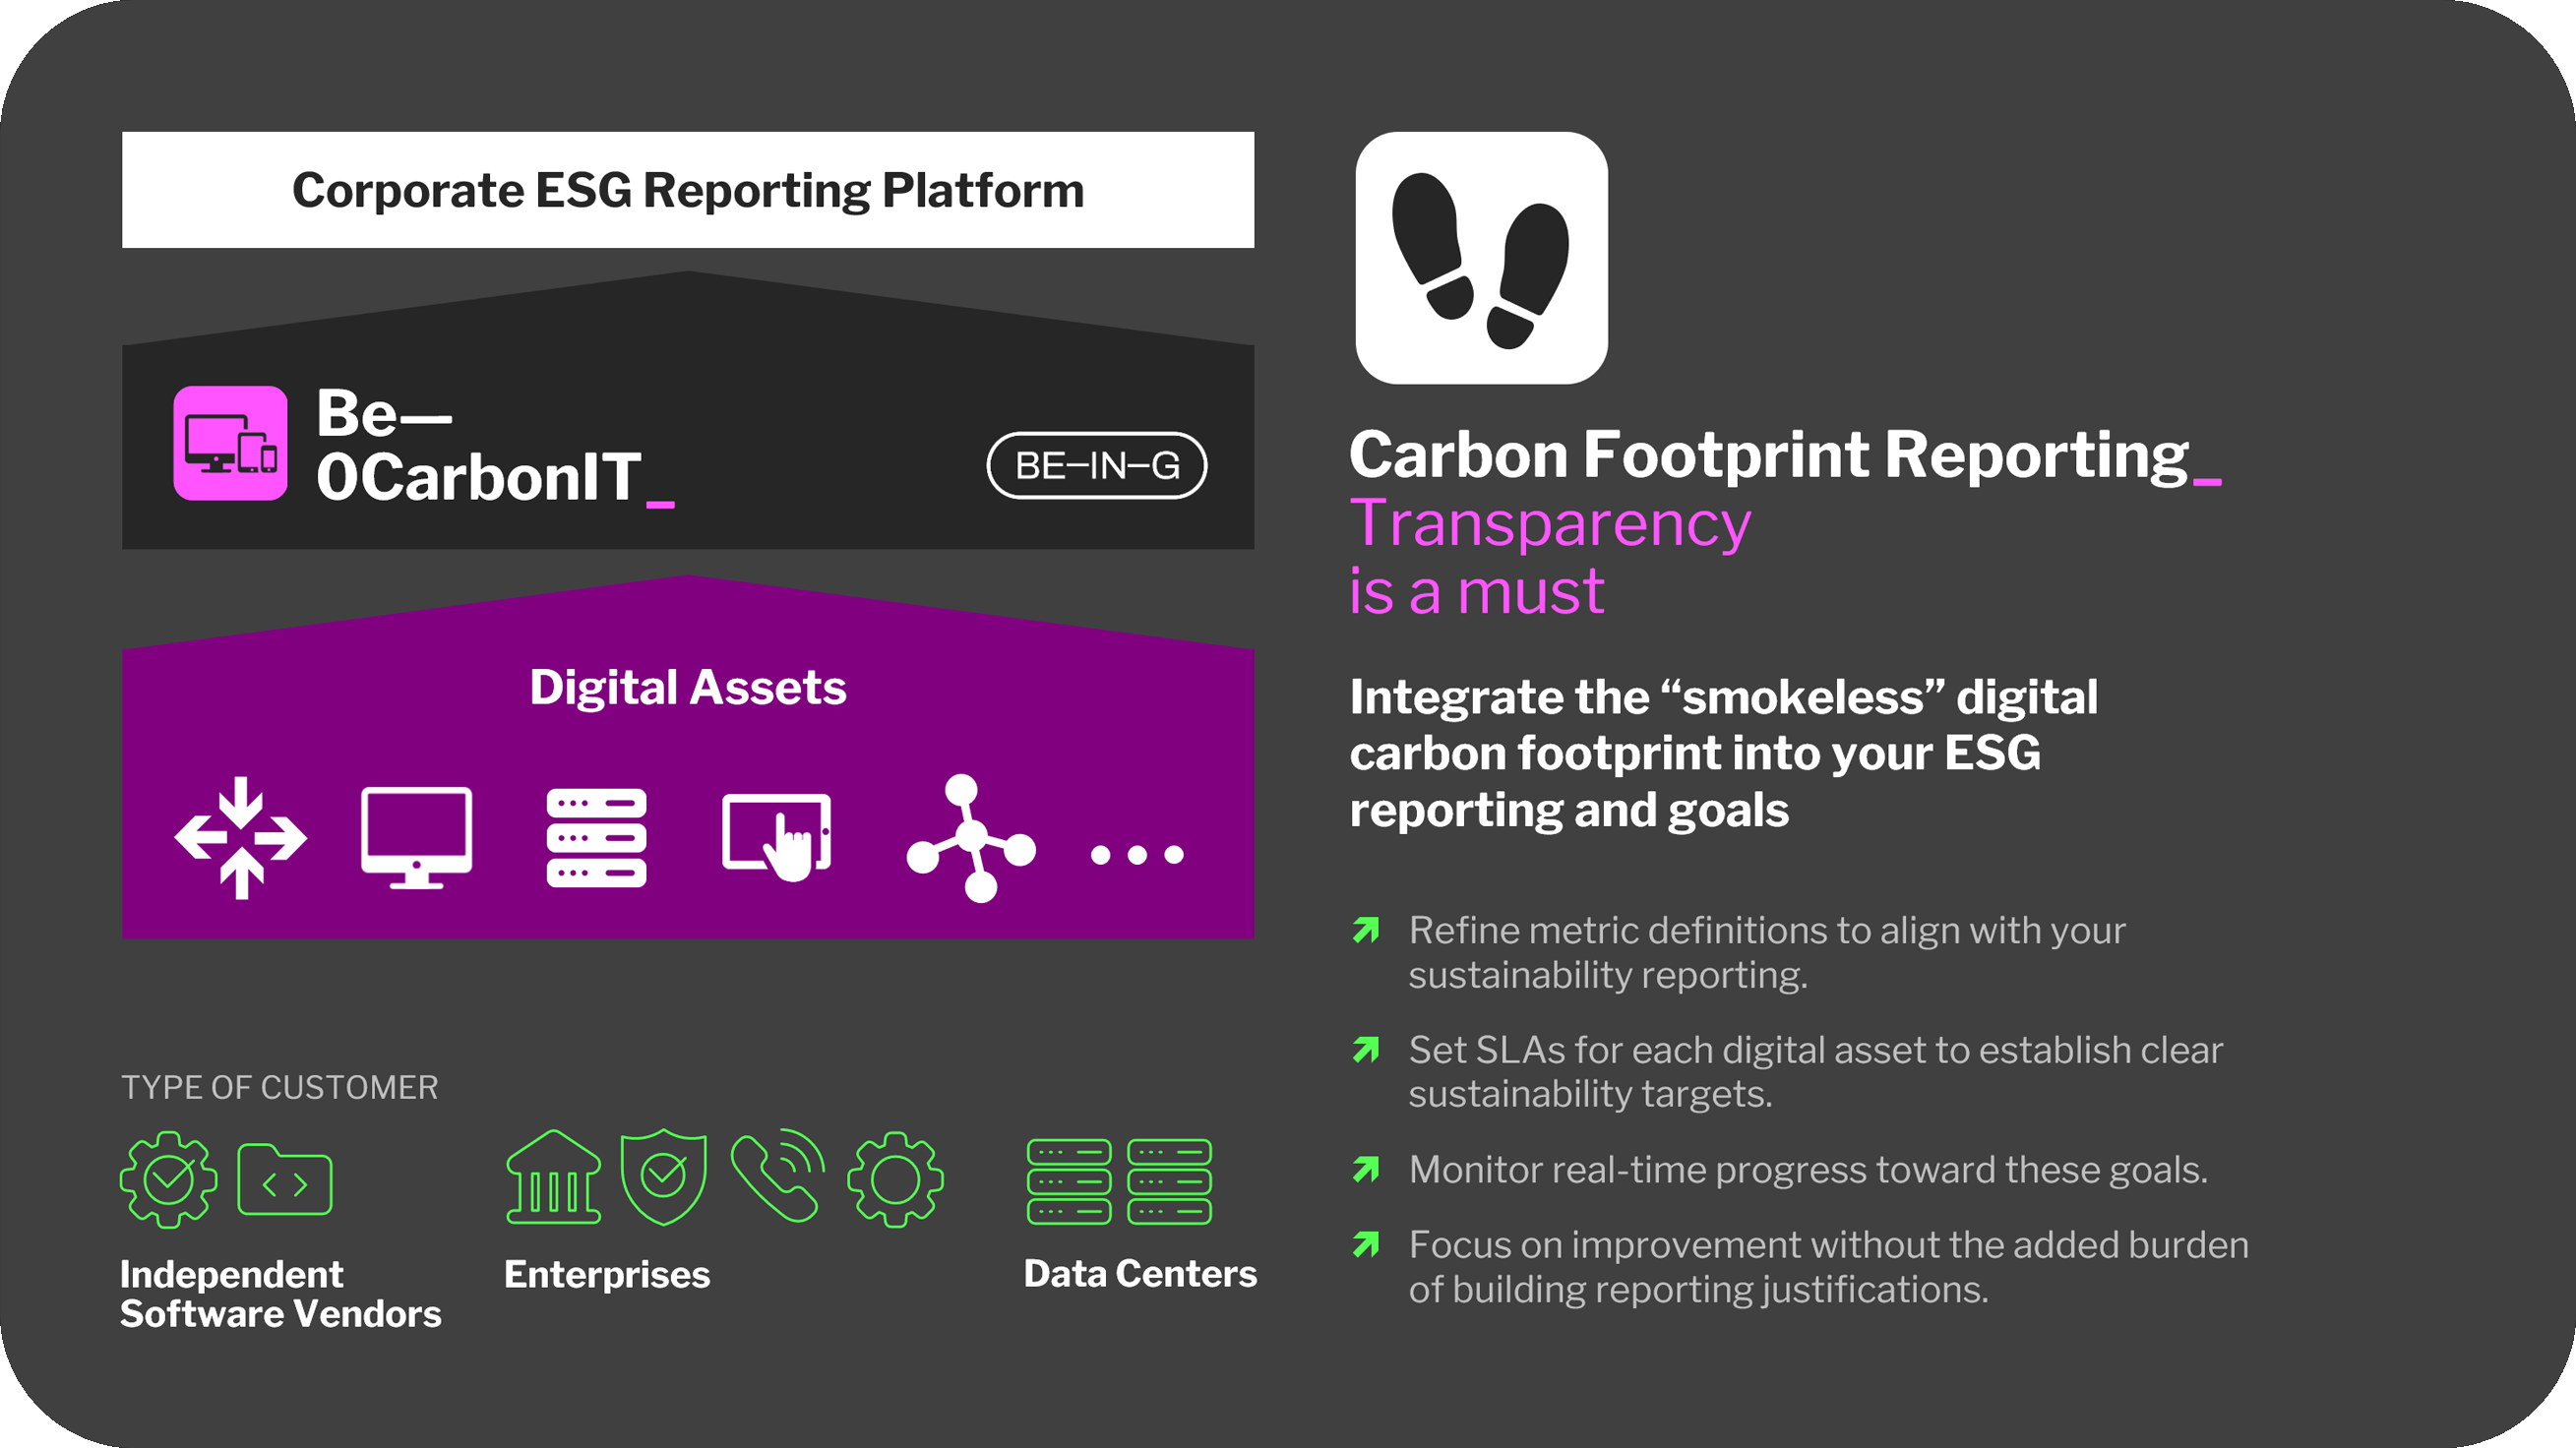Select the desktop monitor icon
The image size is (2576, 1448).
[416, 838]
